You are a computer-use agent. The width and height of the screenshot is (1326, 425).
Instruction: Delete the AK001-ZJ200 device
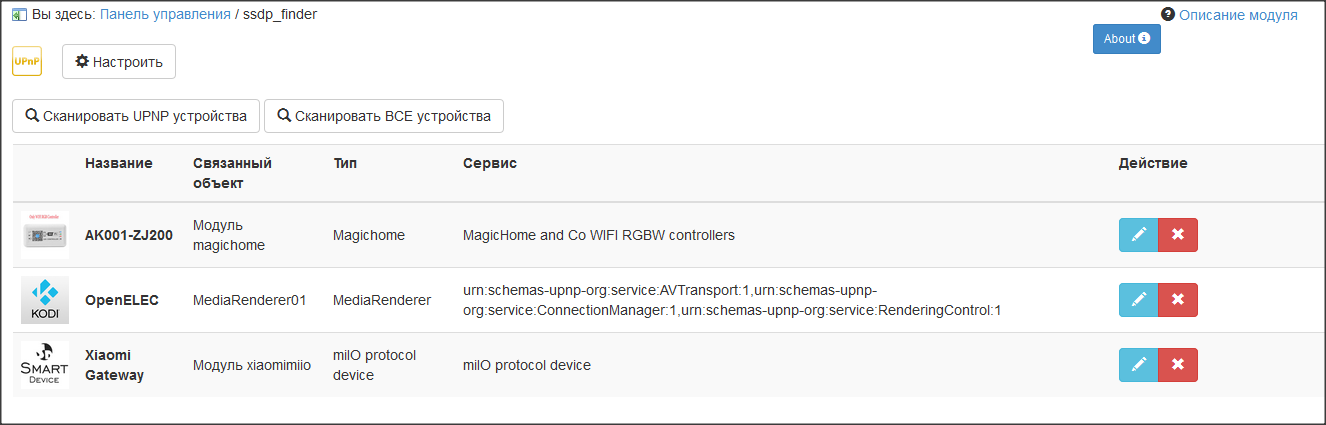click(1177, 235)
